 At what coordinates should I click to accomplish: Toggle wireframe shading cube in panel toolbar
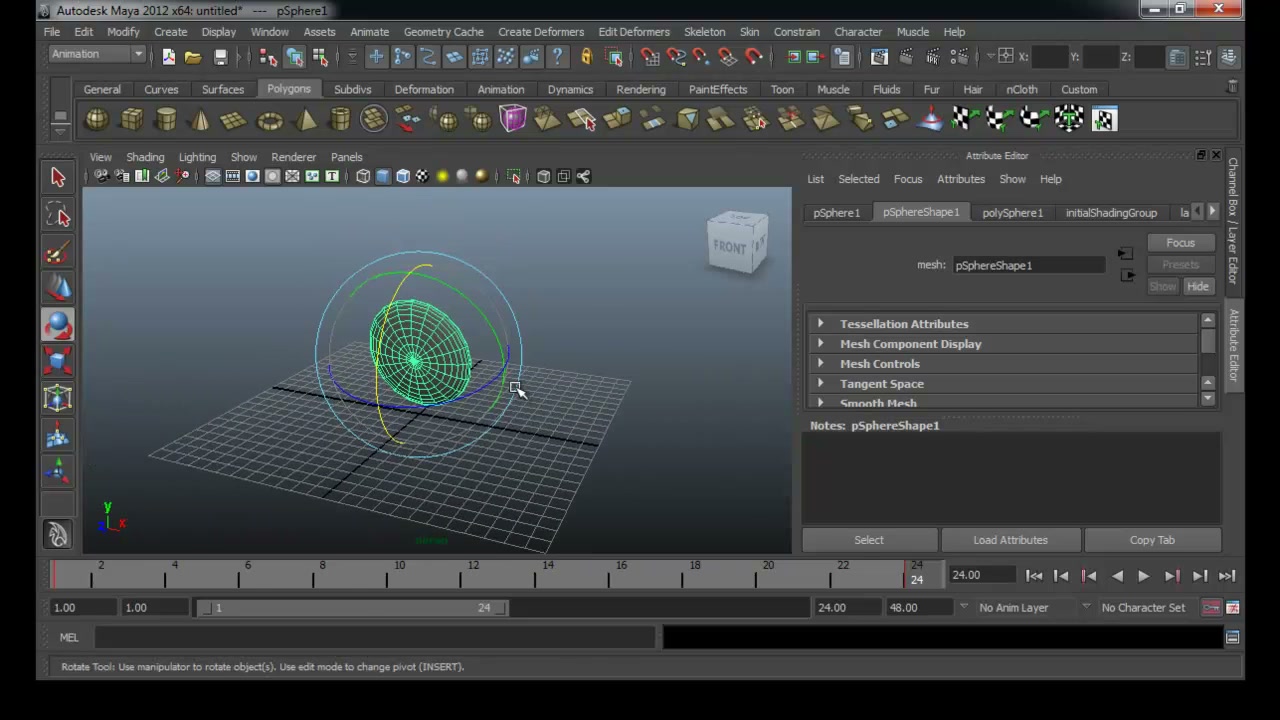(363, 177)
